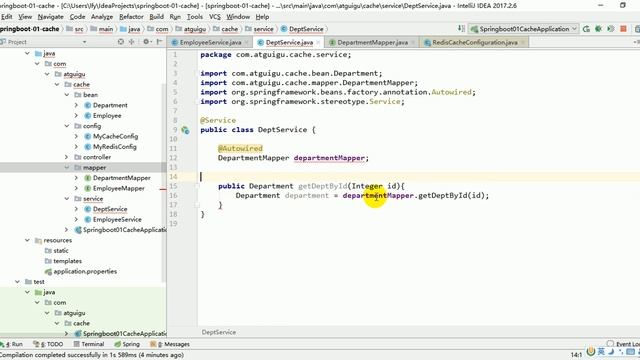Image resolution: width=640 pixels, height=360 pixels.
Task: Switch to the RedisCacheConfiguration.java tab
Action: click(x=475, y=42)
